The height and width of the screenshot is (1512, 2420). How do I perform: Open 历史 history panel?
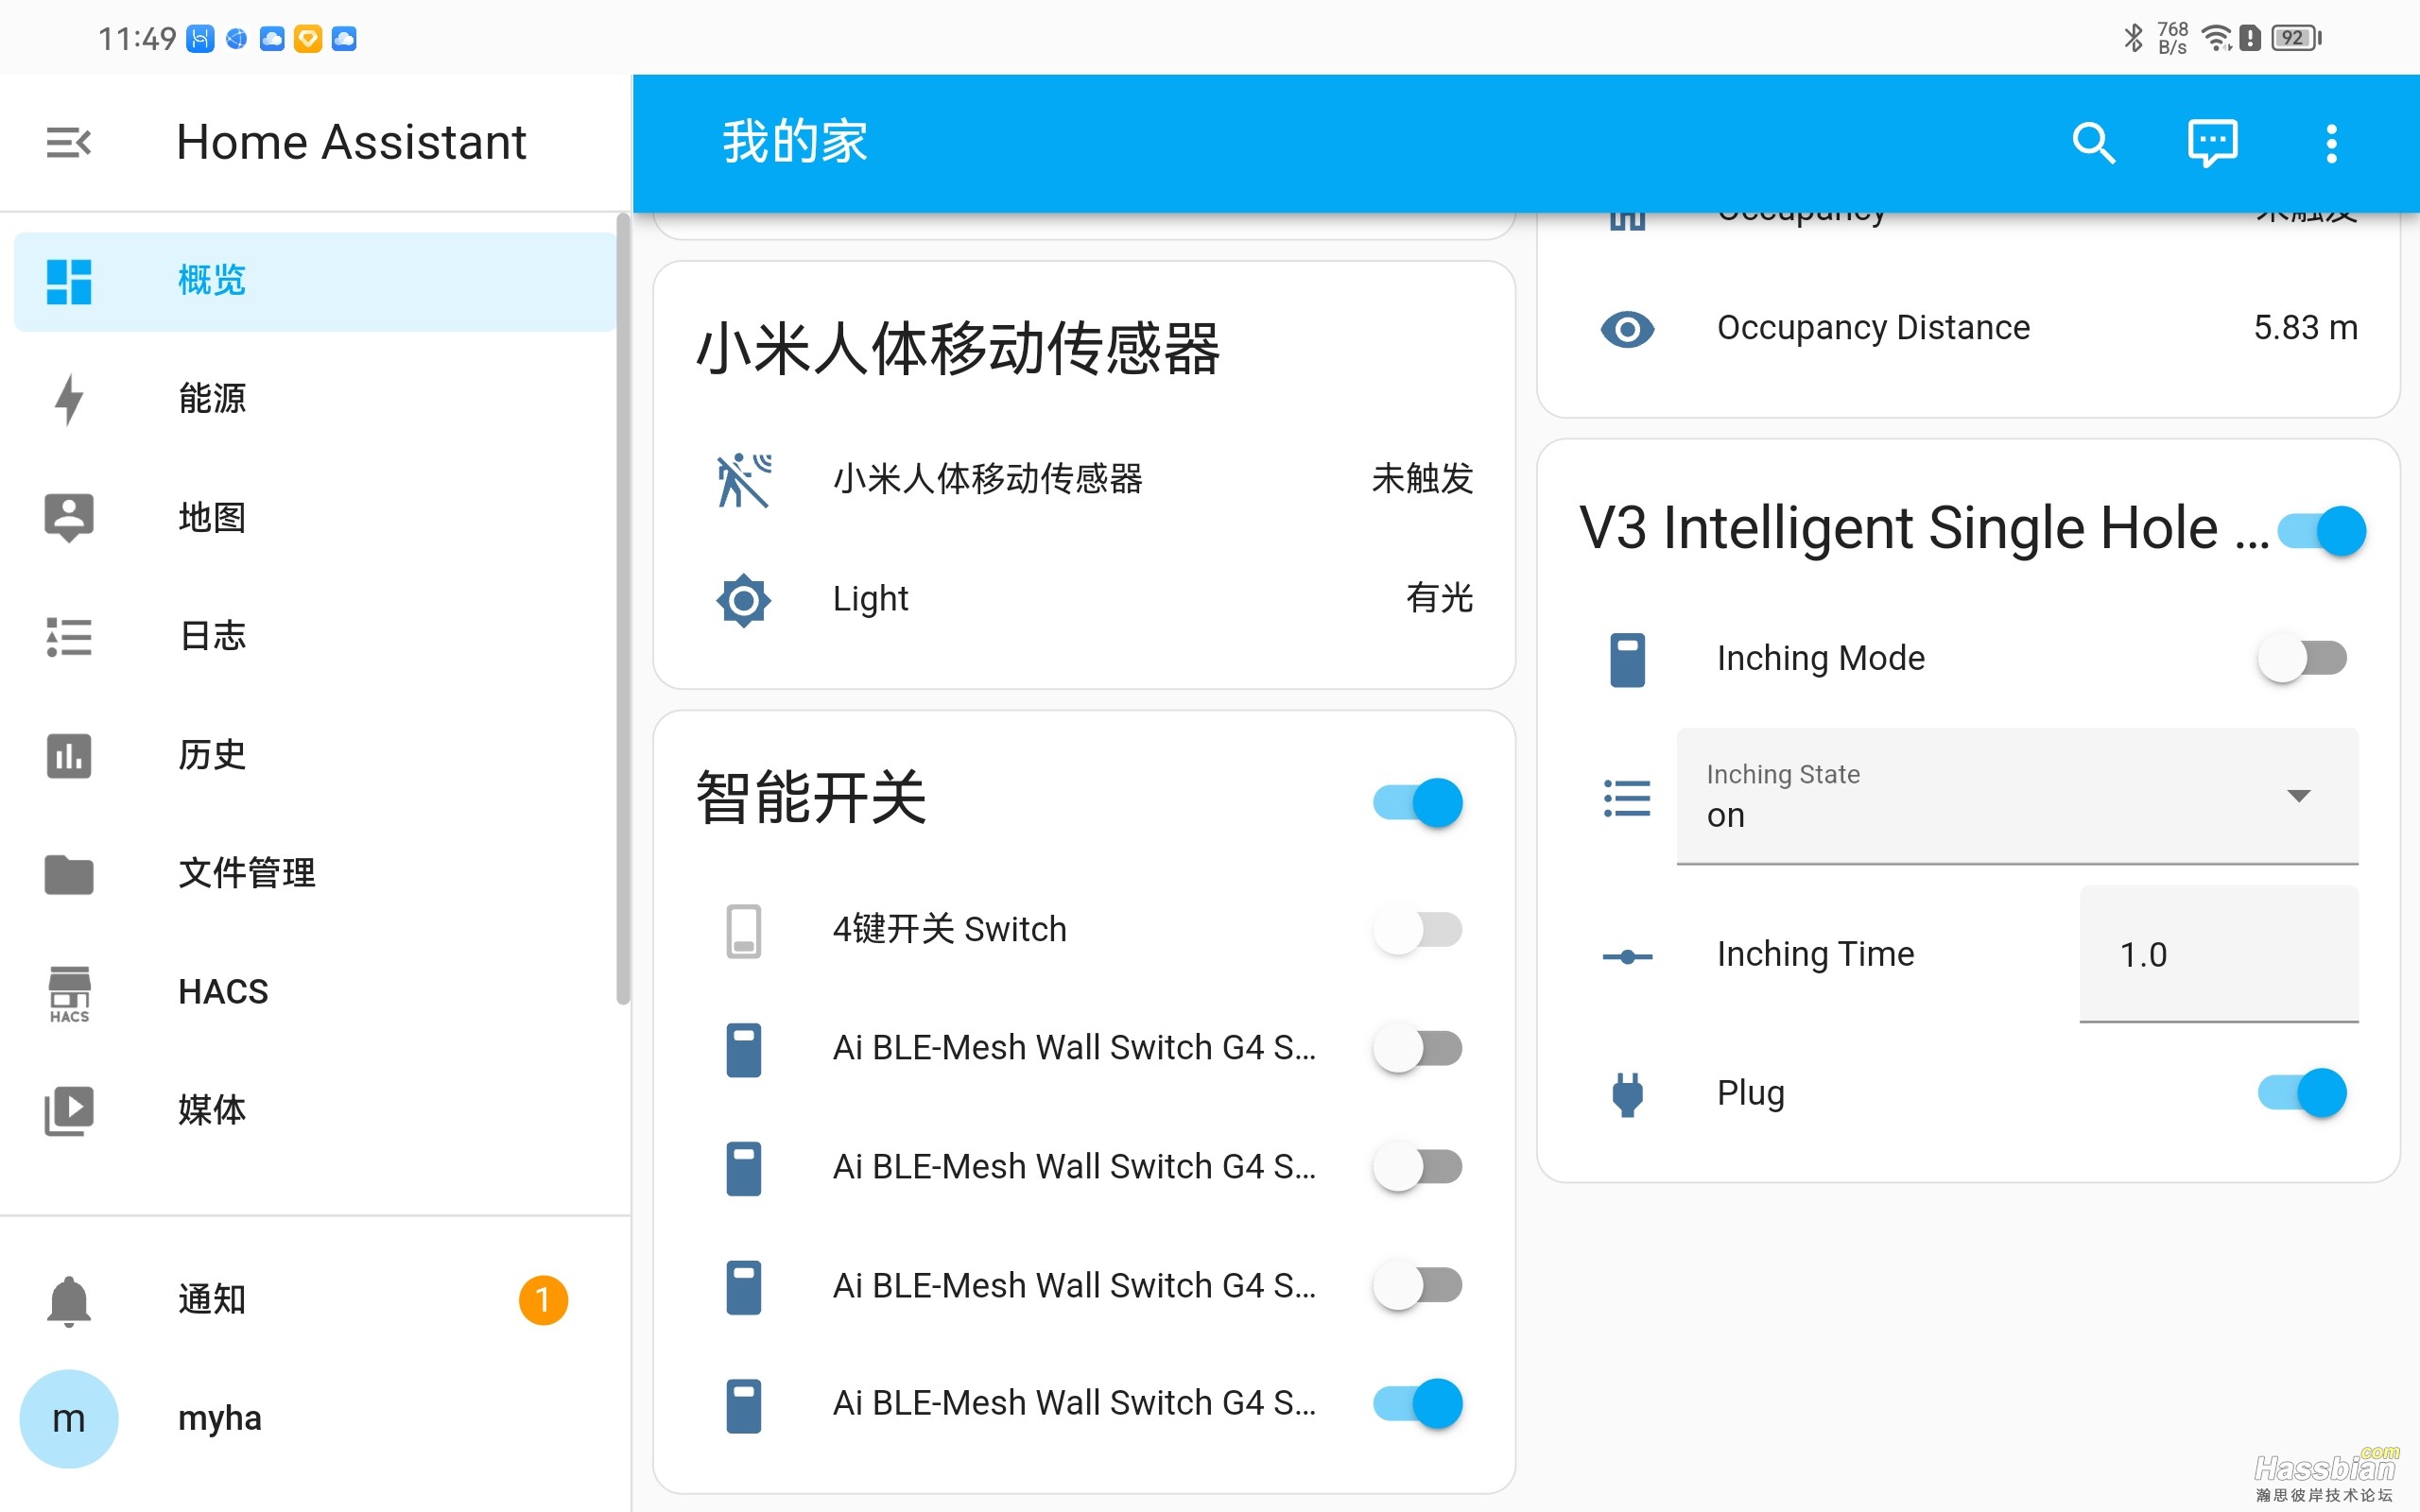coord(315,754)
